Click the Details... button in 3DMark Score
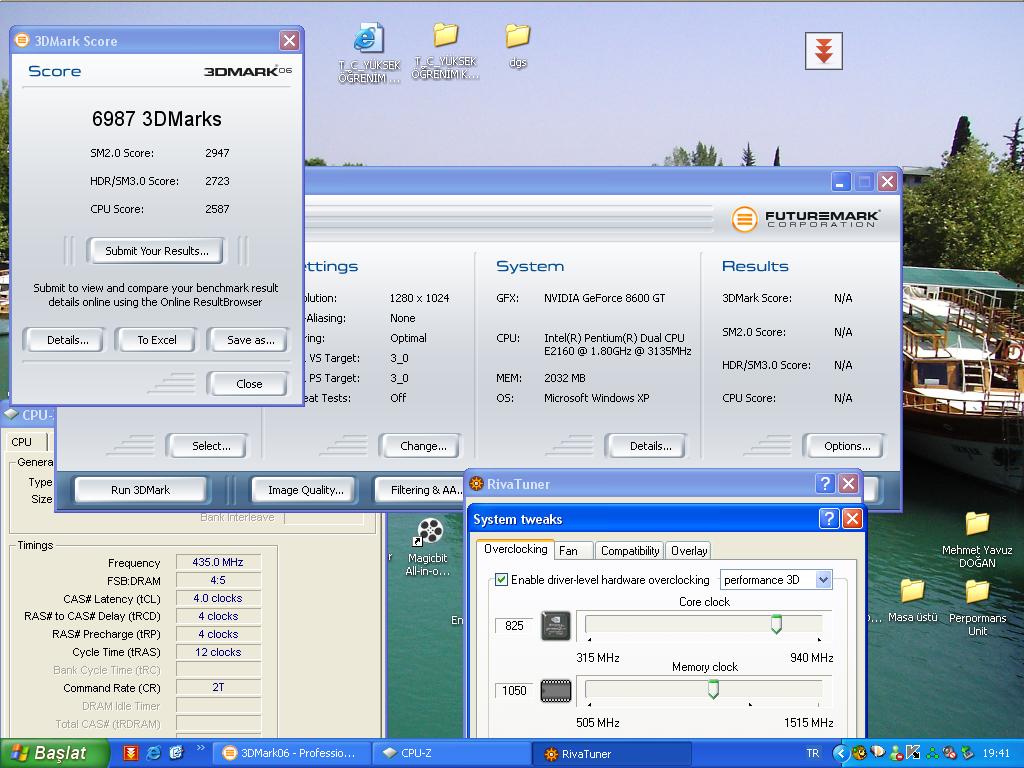 click(64, 340)
